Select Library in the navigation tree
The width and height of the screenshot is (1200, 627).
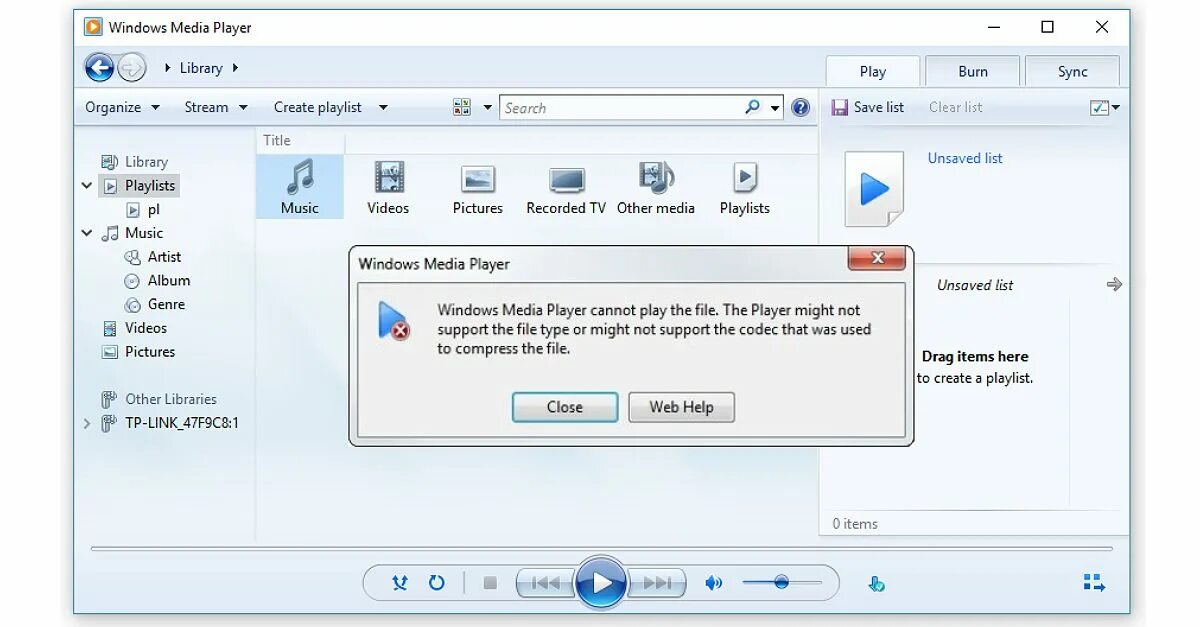[x=135, y=161]
